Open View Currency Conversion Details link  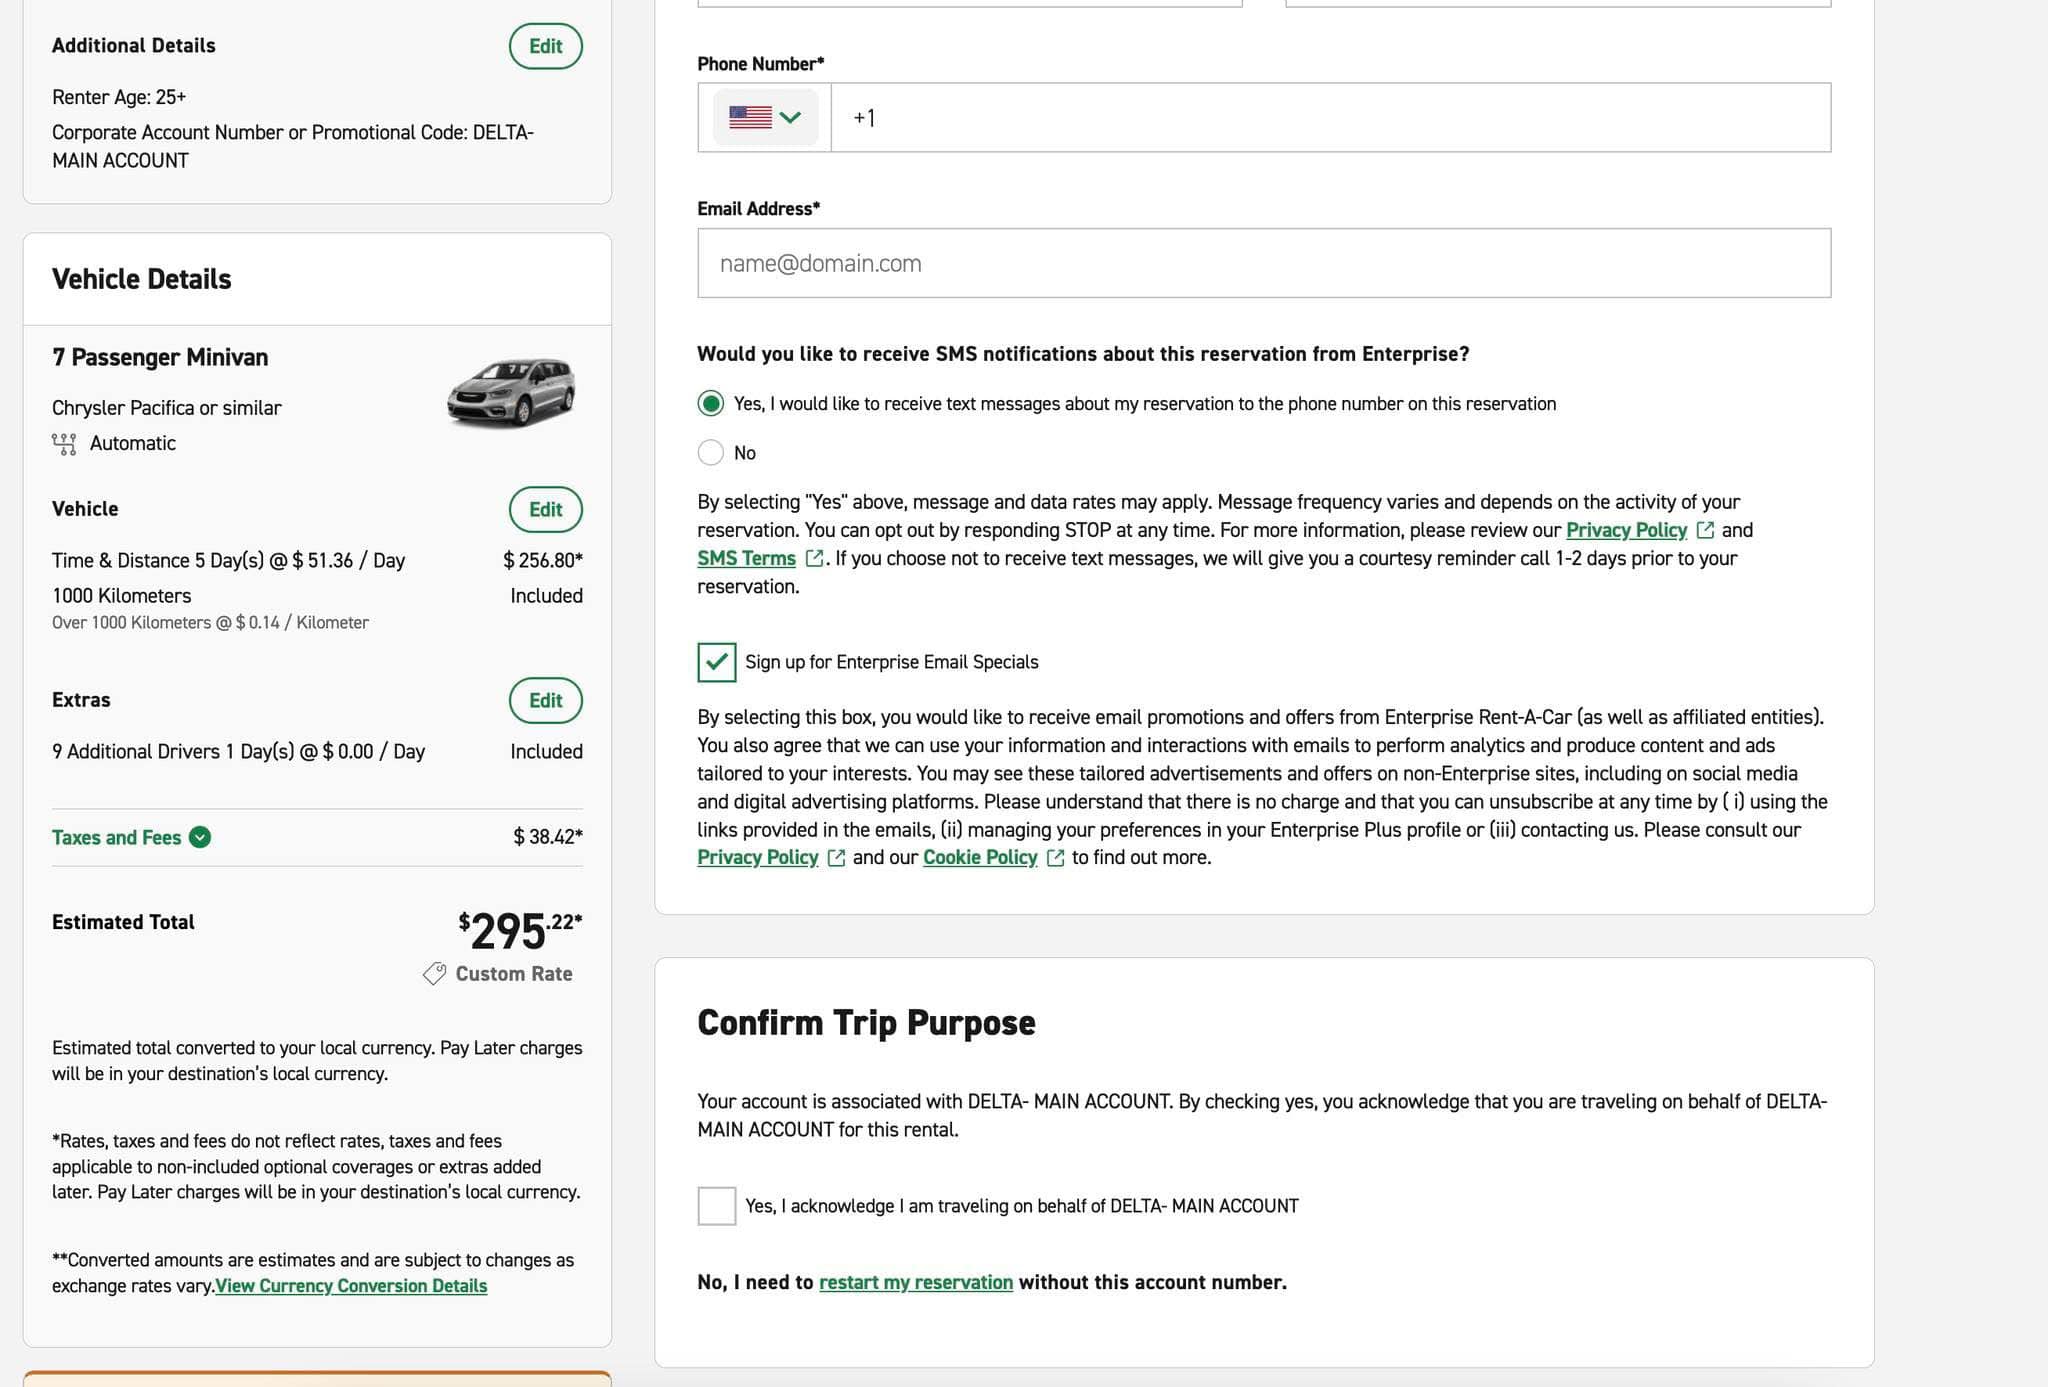[x=351, y=1286]
